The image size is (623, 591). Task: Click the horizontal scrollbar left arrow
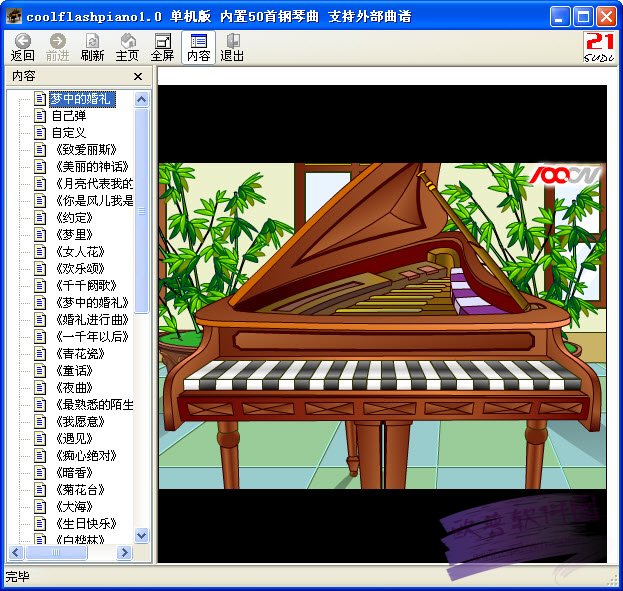(x=17, y=552)
